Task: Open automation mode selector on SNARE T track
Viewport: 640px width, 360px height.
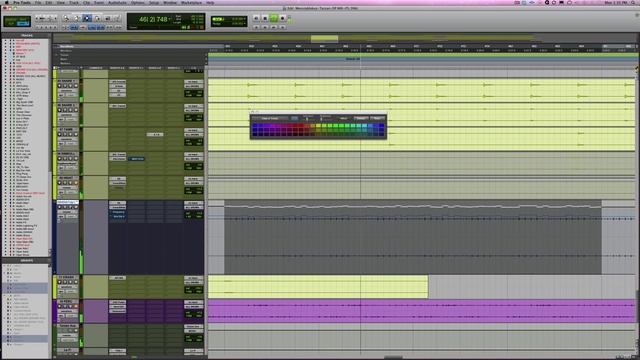Action: [71, 95]
